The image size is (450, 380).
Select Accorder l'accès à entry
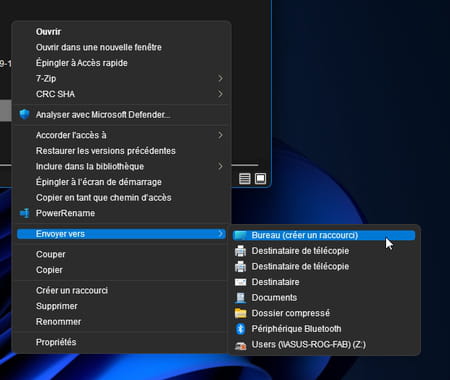click(122, 135)
